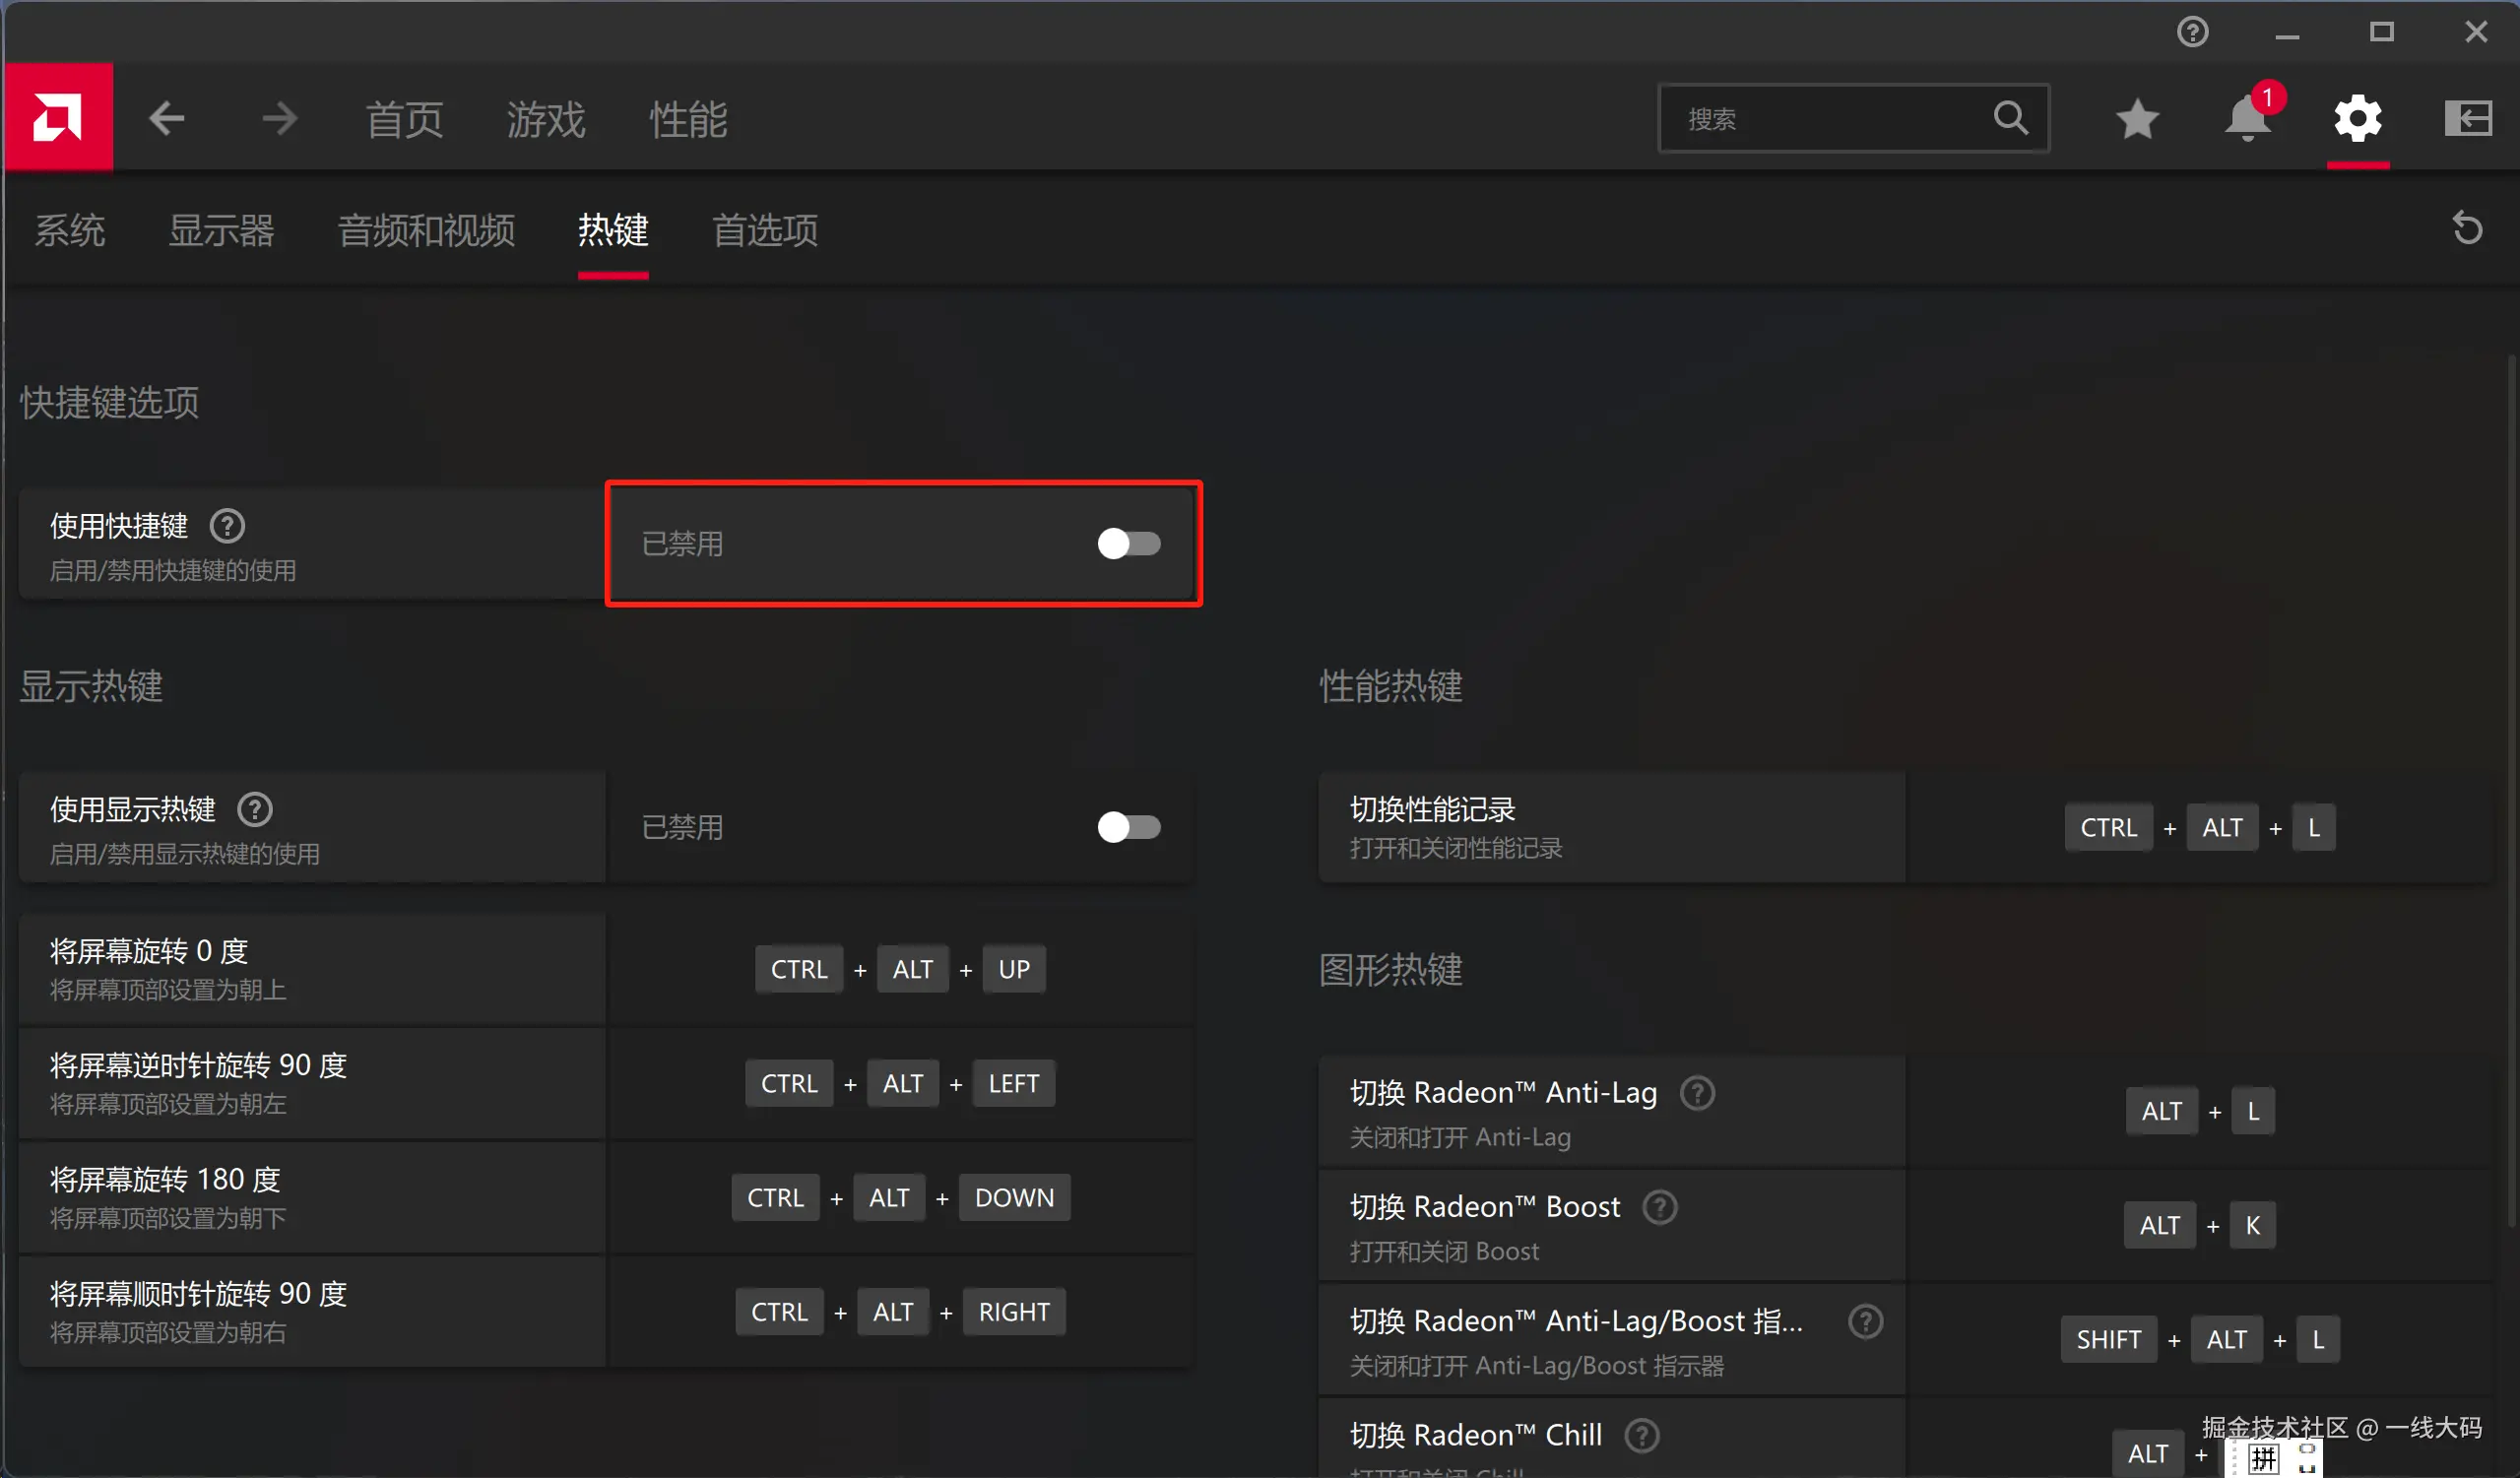Click the search magnifier icon
Viewport: 2520px width, 1478px height.
tap(2010, 118)
